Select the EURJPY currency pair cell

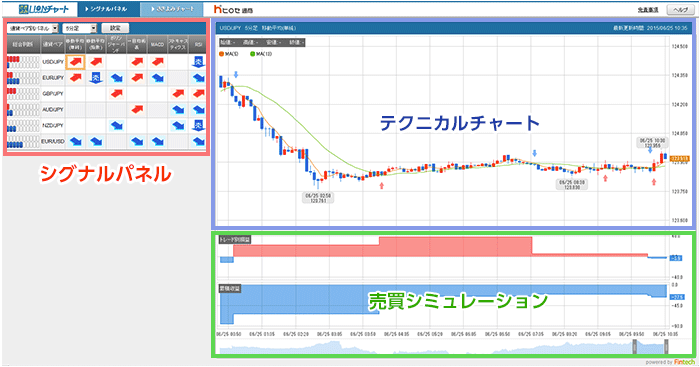point(52,78)
